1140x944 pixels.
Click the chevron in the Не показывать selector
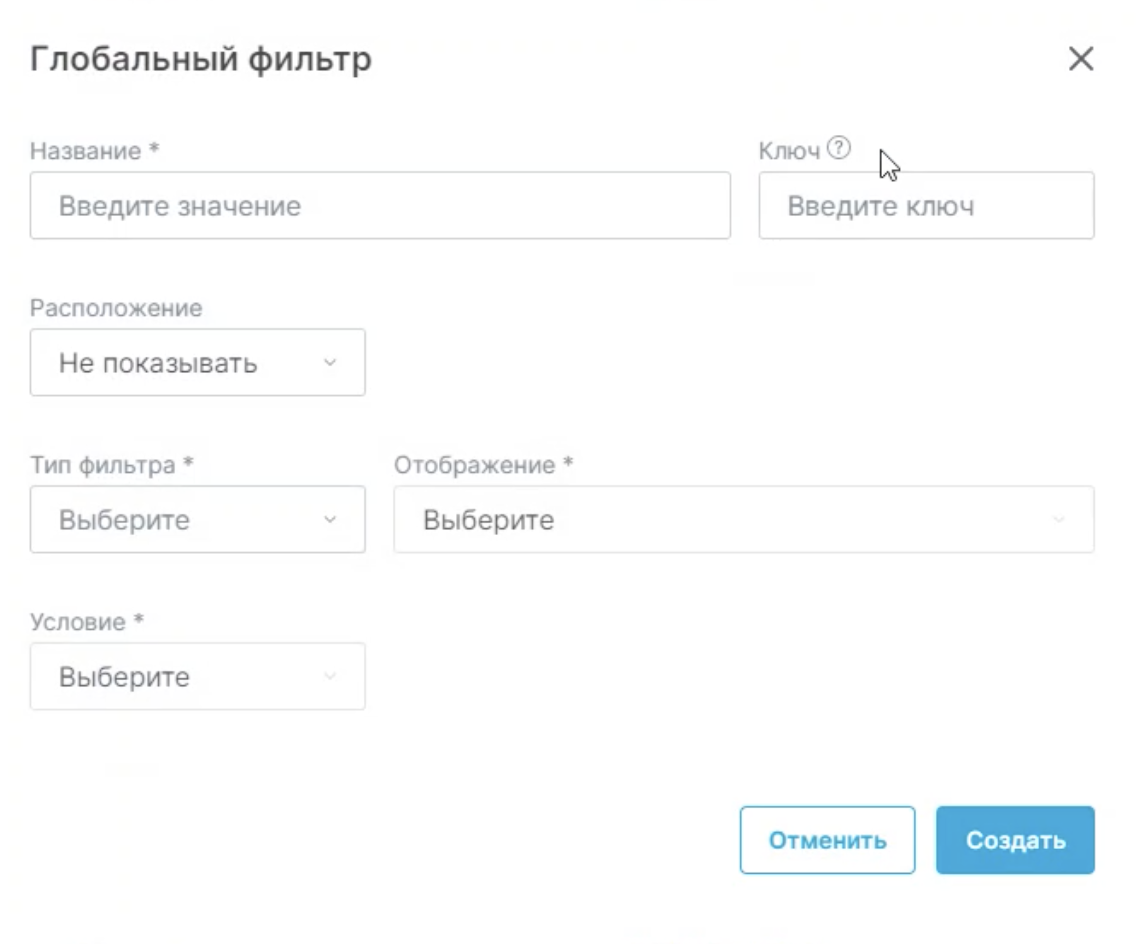(330, 363)
